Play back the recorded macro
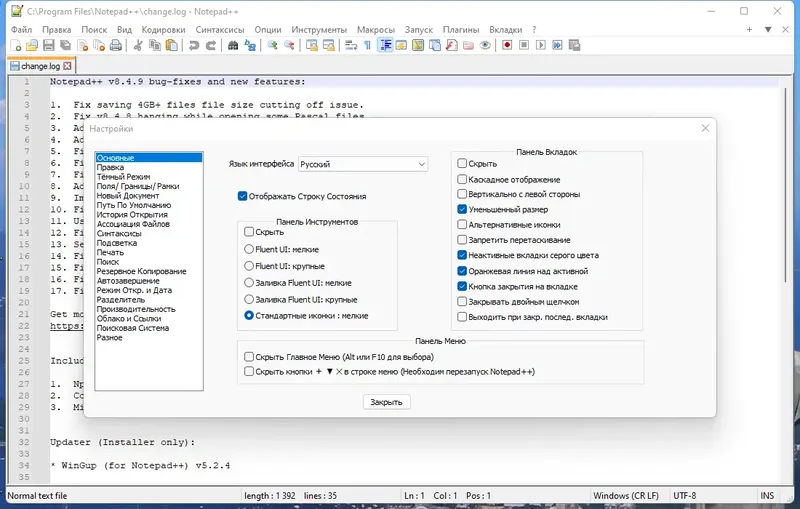The height and width of the screenshot is (509, 800). click(541, 45)
